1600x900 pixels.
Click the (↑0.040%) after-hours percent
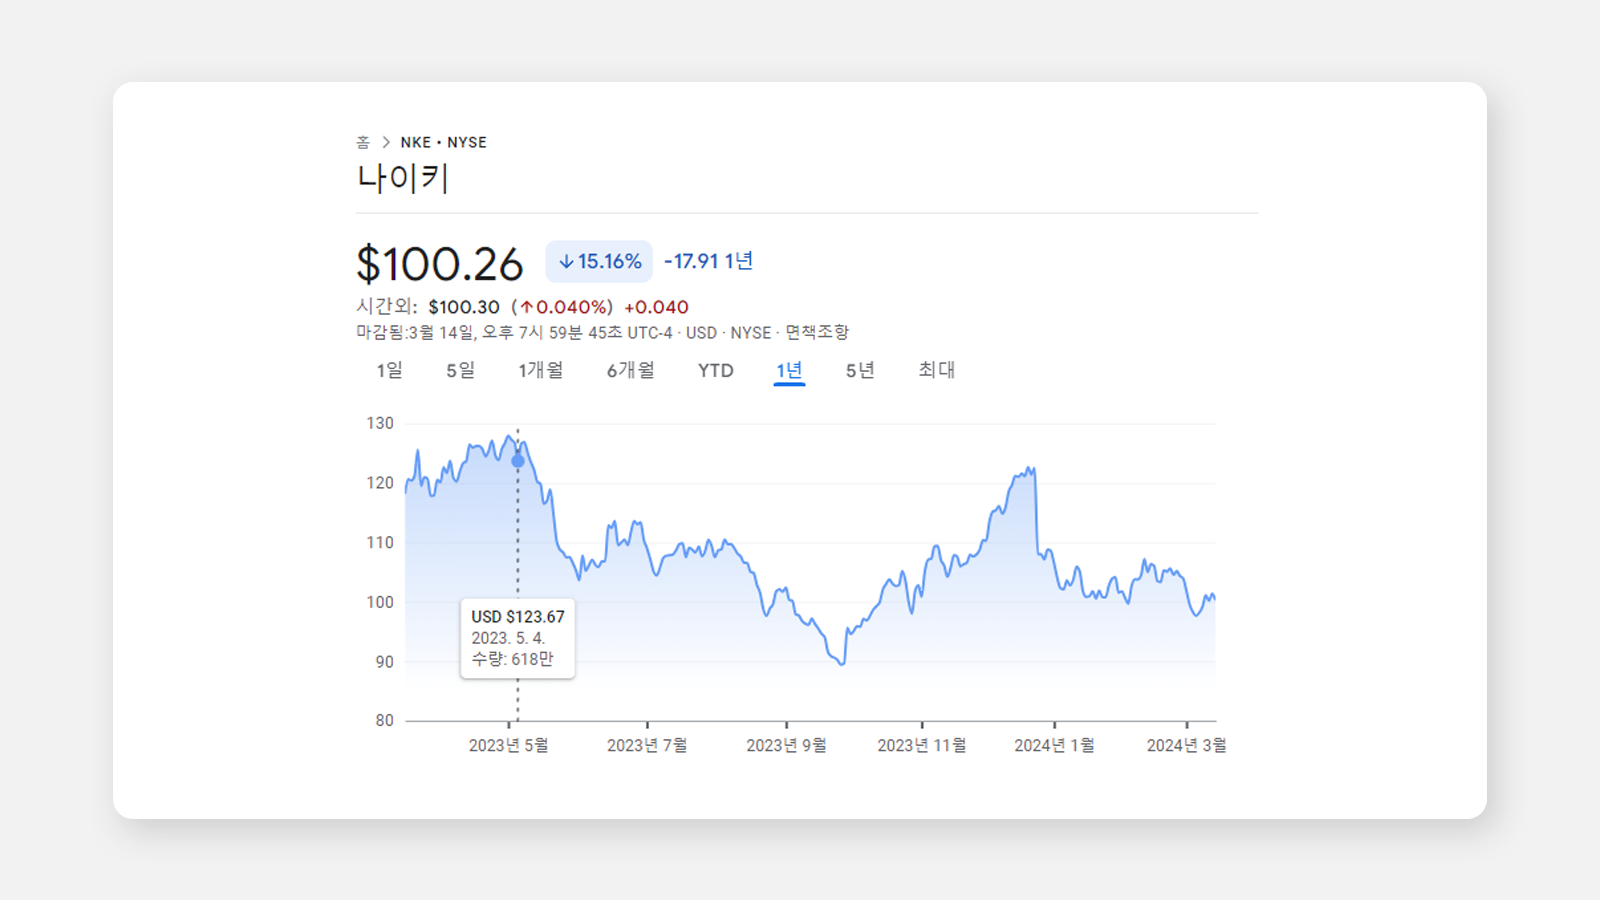tap(562, 307)
